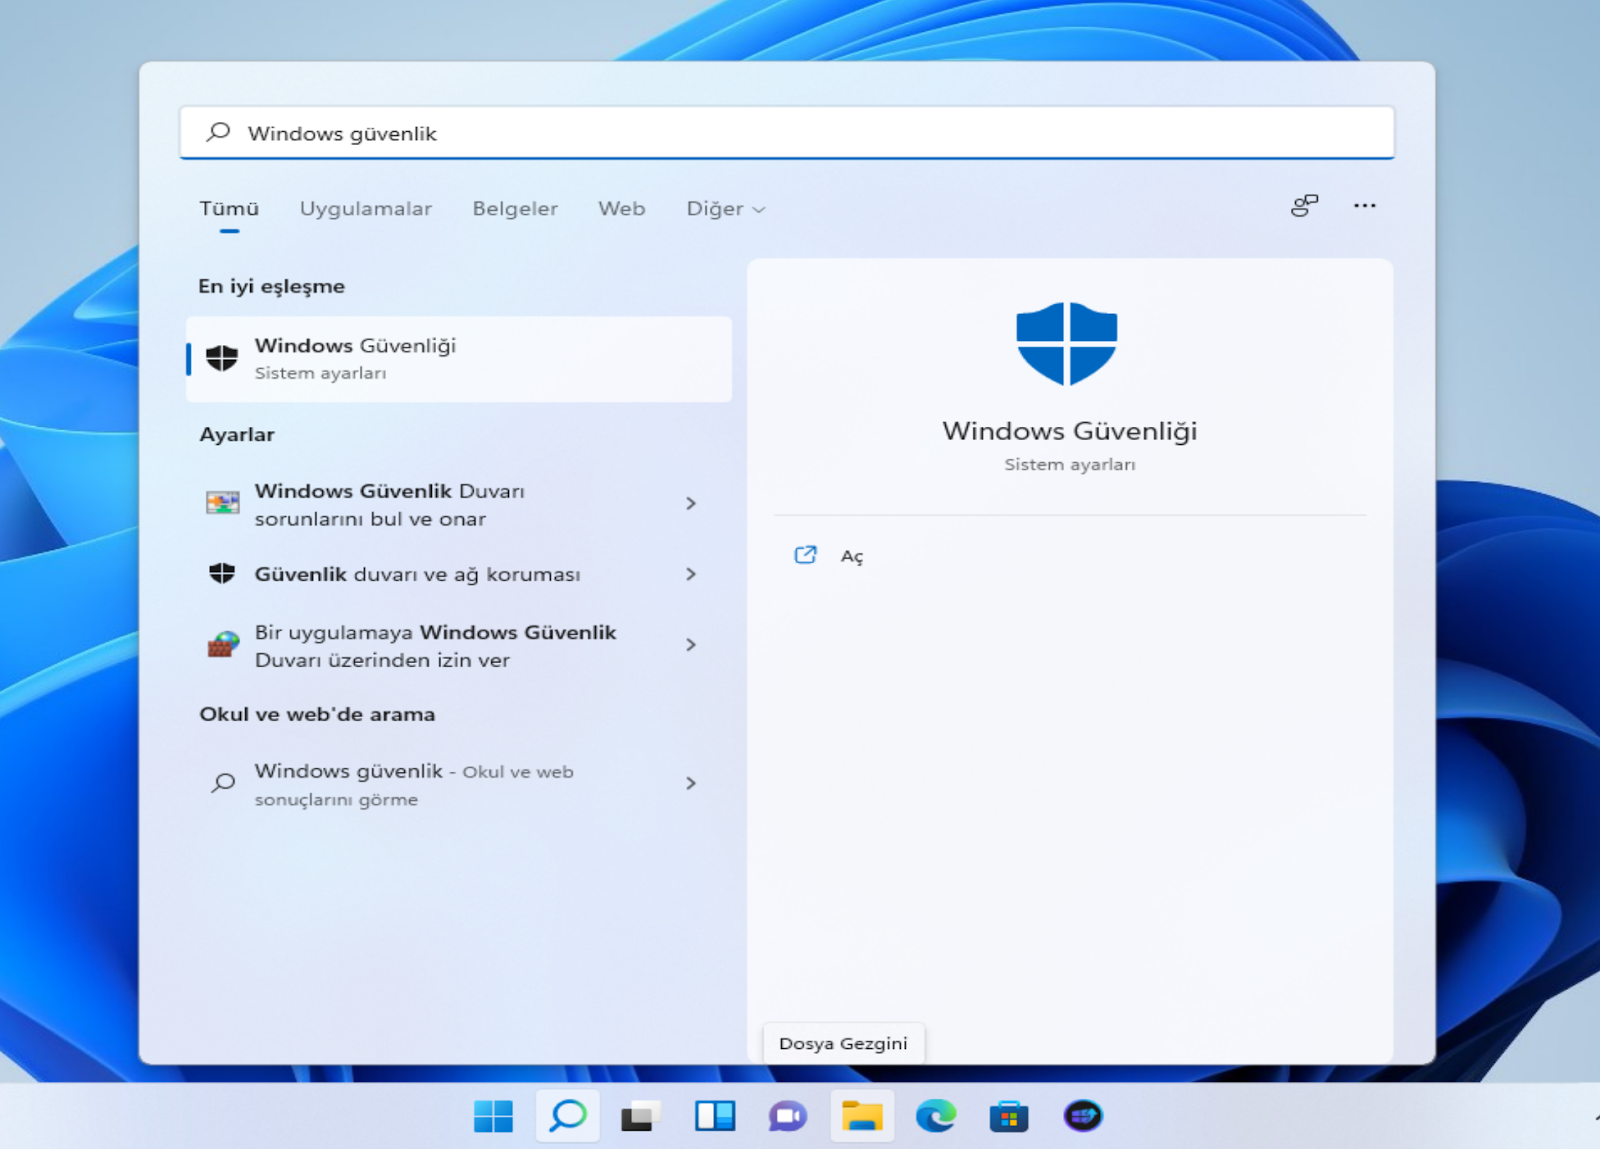Switch to the Uygulamalar tab
This screenshot has height=1149, width=1600.
[x=366, y=209]
